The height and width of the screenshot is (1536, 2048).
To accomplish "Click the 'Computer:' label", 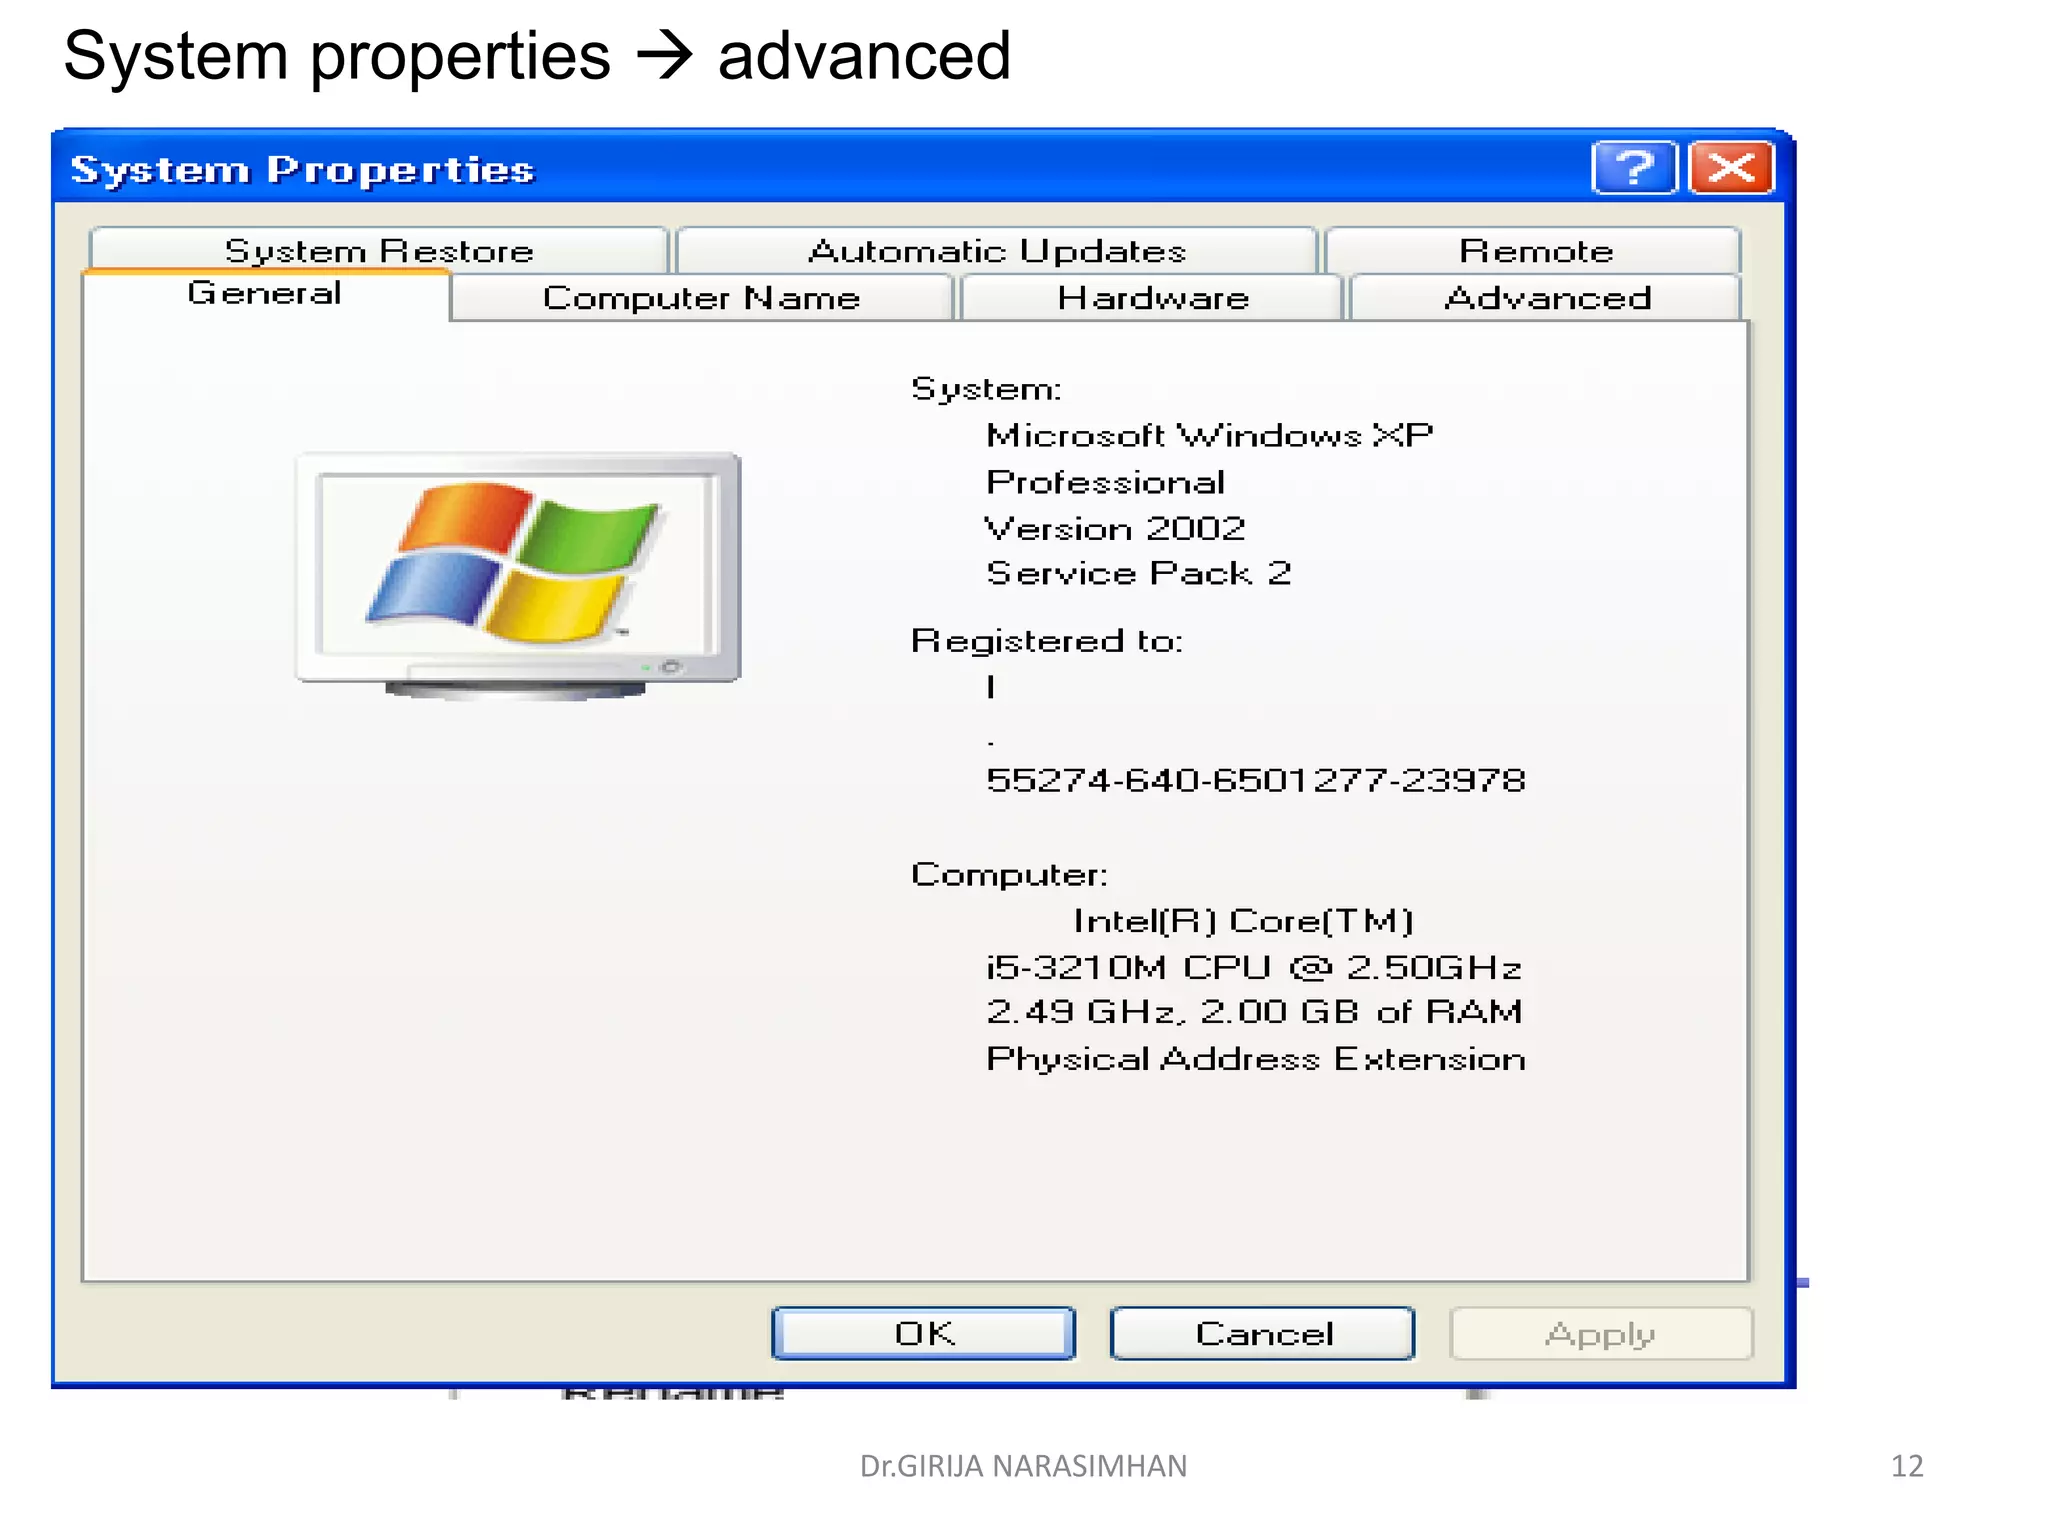I will (x=1009, y=875).
